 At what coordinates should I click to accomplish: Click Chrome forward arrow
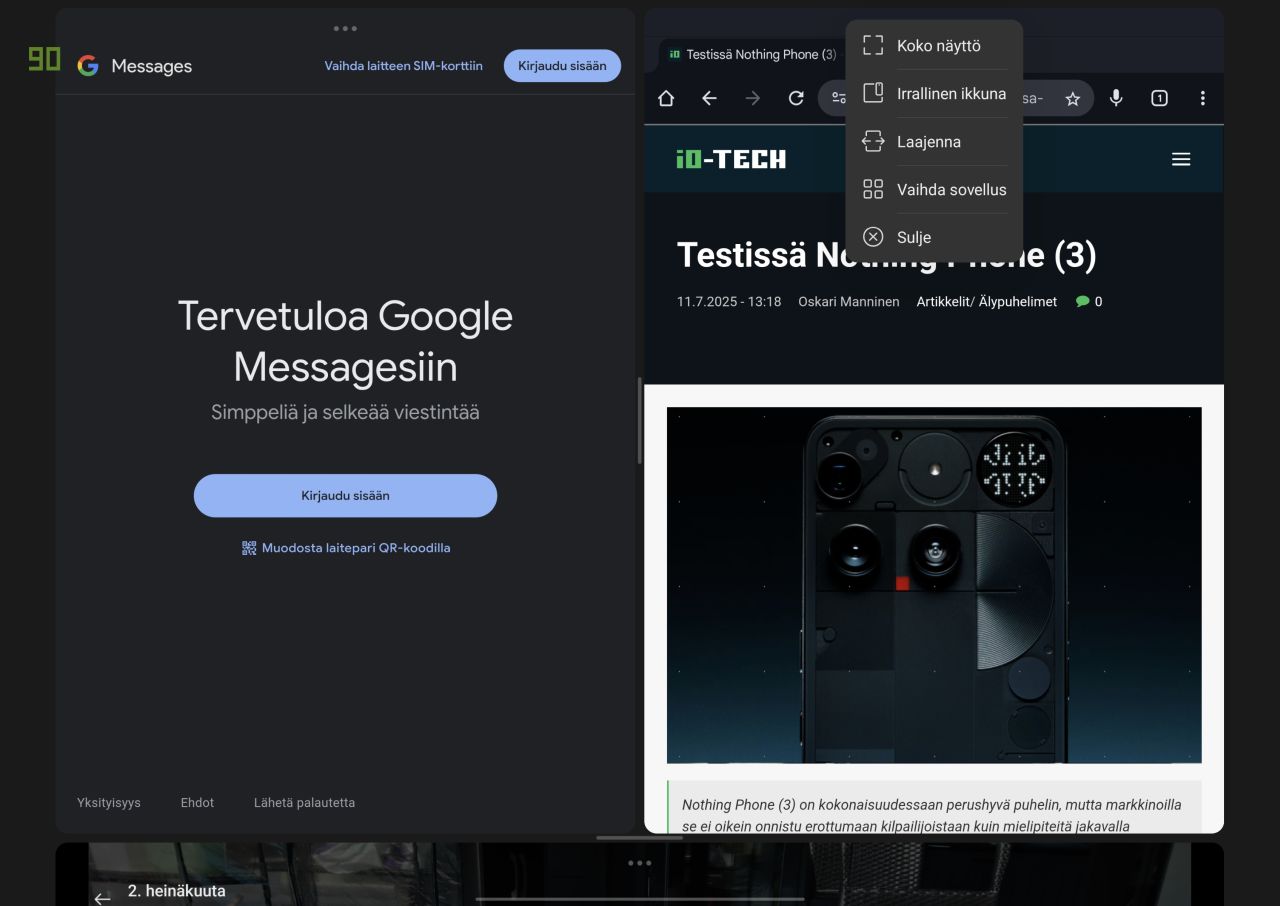tap(753, 98)
